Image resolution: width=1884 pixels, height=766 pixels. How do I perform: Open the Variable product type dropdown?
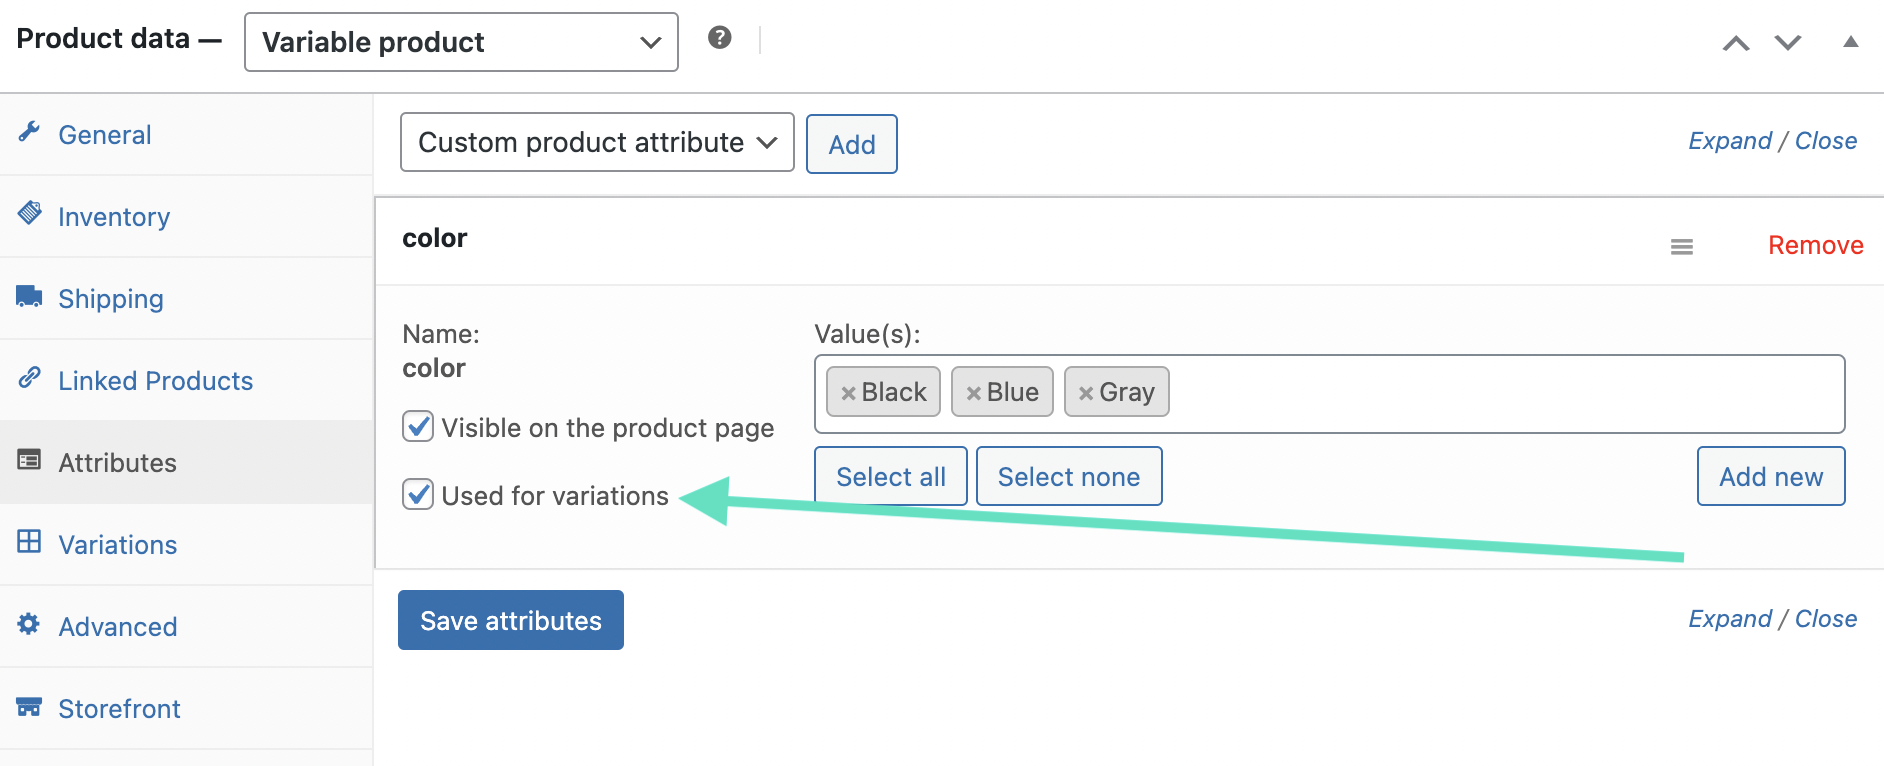461,42
